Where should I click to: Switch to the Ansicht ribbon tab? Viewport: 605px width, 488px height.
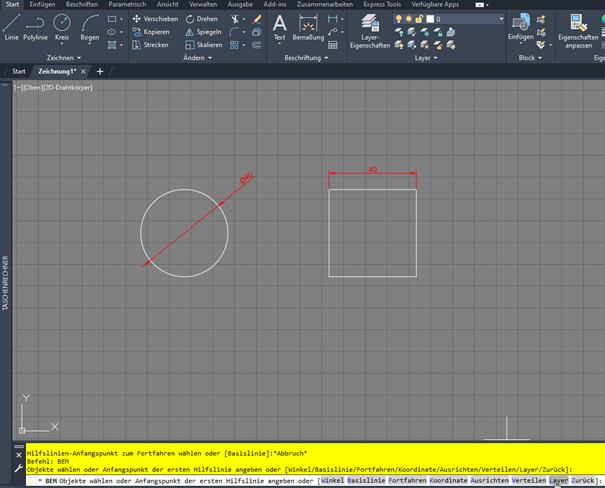[x=167, y=4]
